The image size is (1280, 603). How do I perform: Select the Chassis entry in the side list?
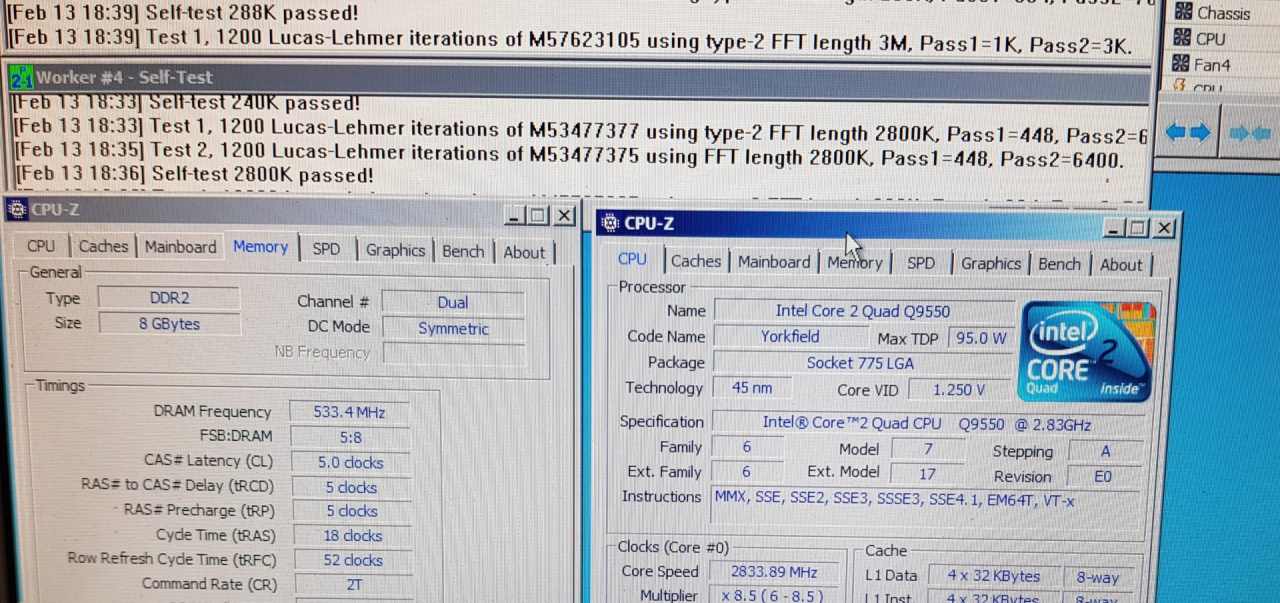tap(1223, 13)
